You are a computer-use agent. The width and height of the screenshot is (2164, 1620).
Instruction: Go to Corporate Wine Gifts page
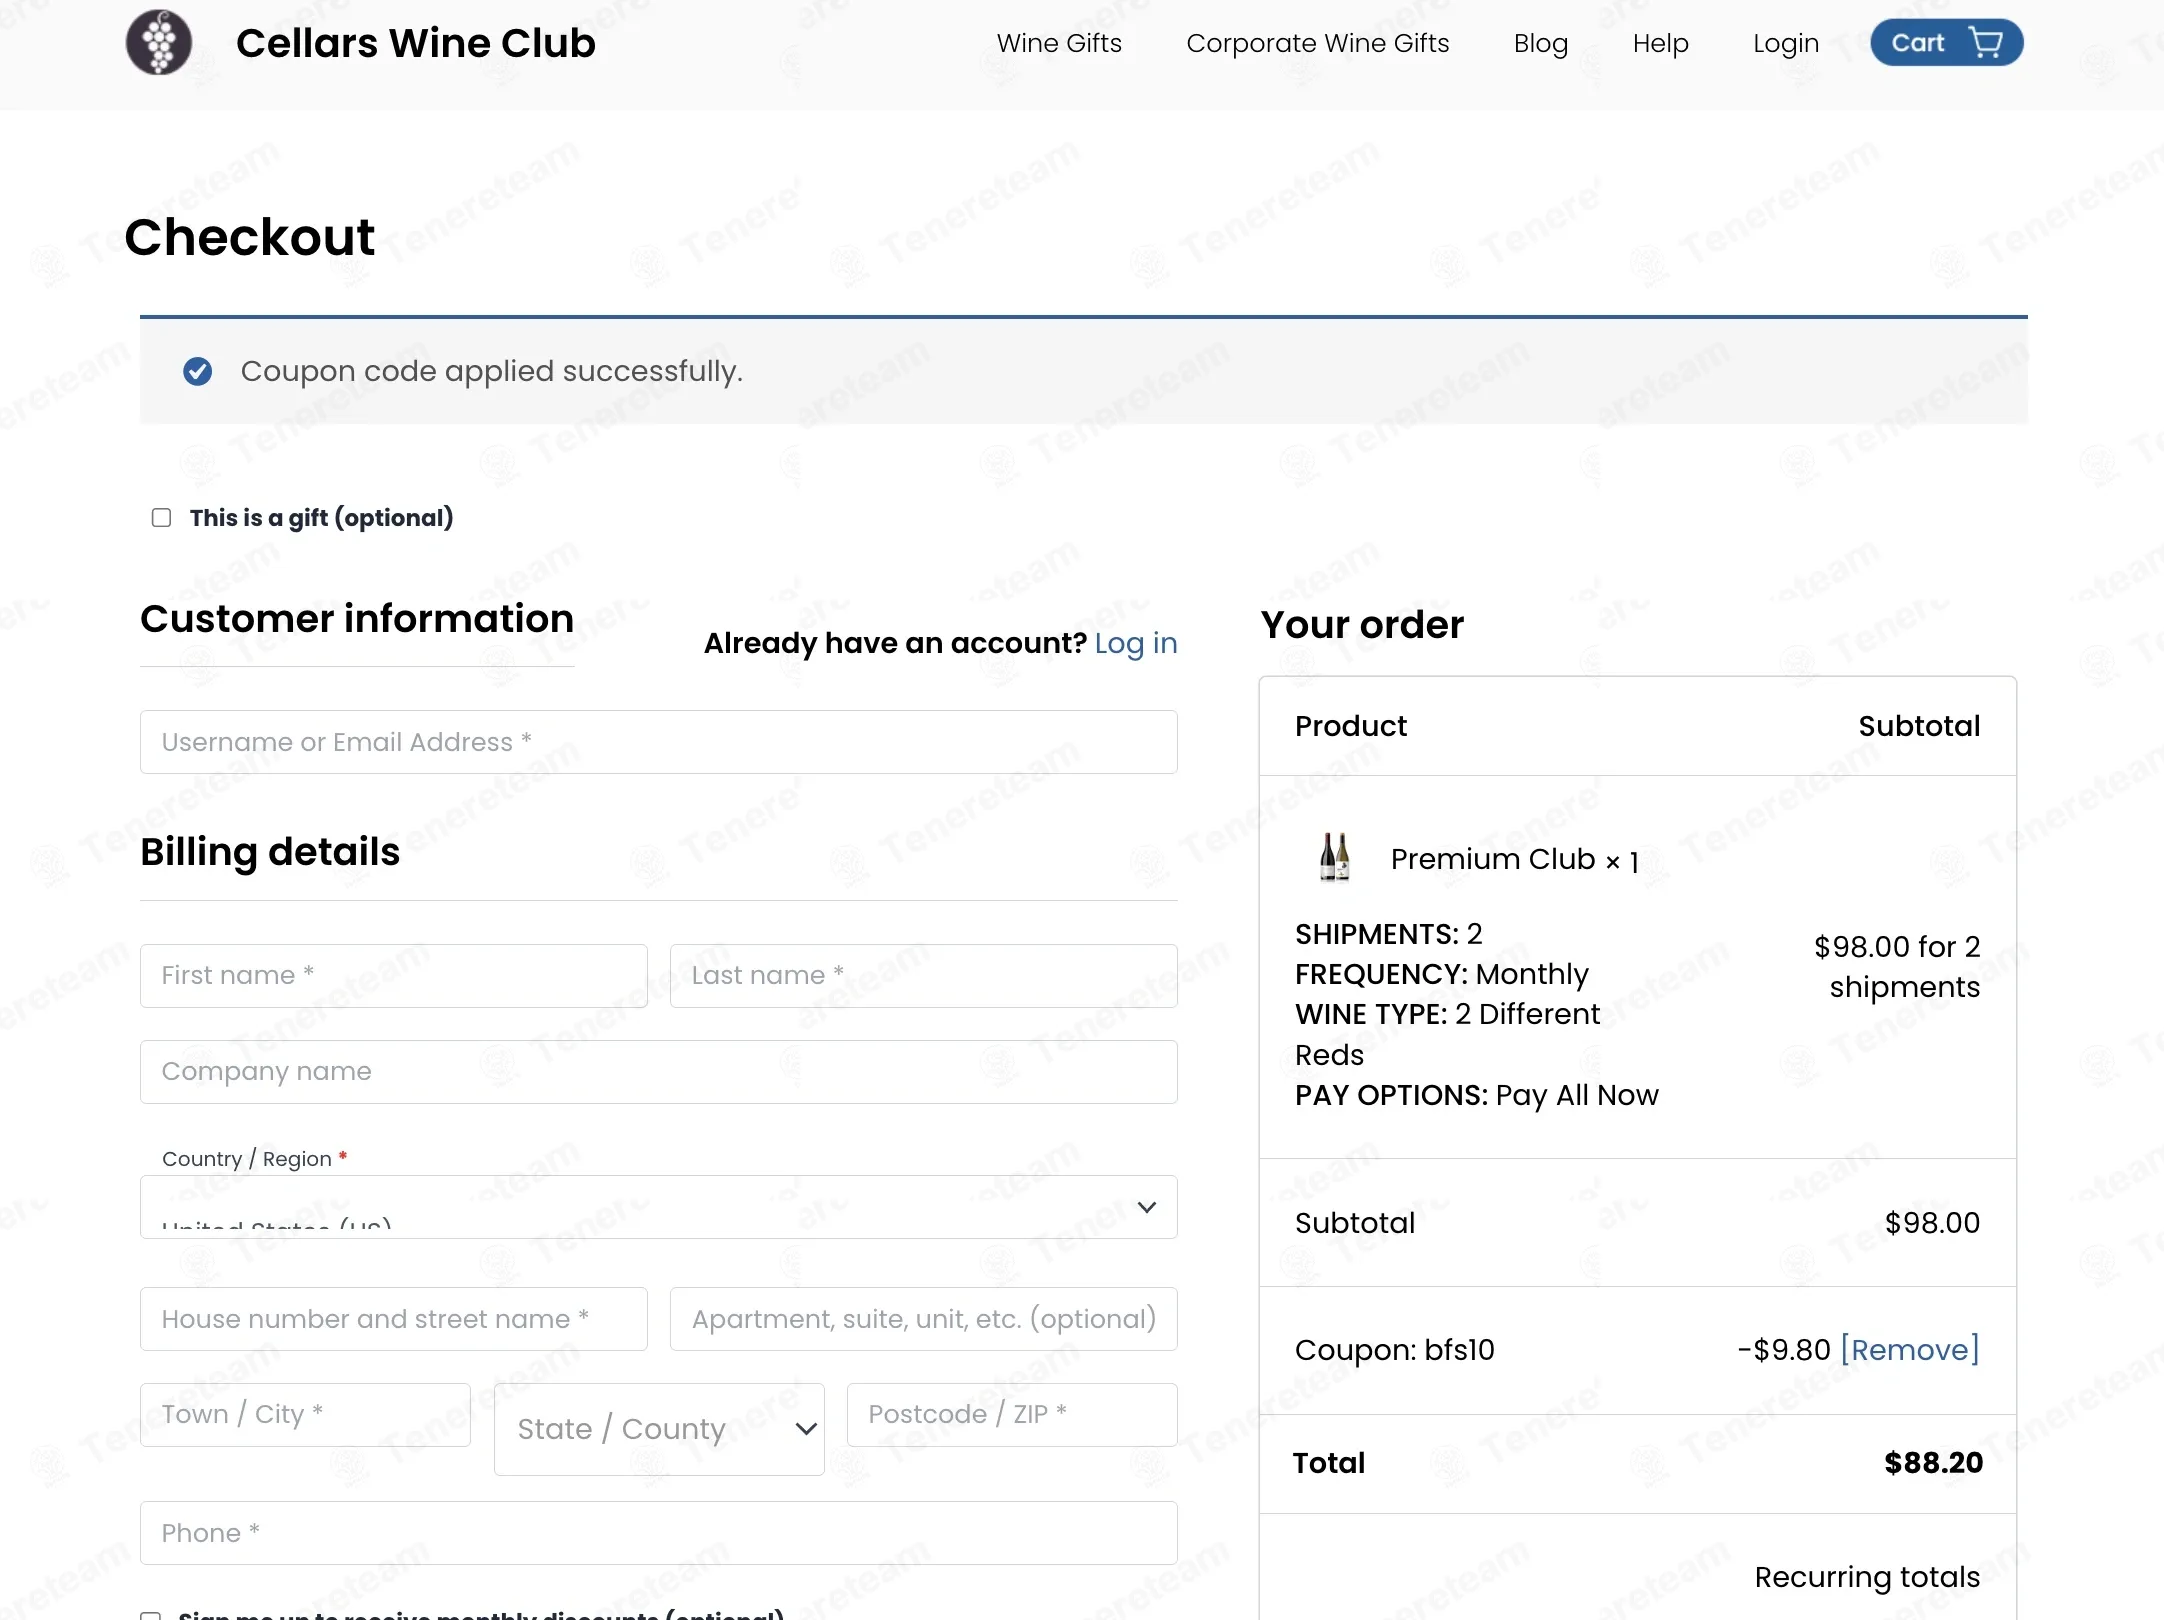pos(1317,43)
